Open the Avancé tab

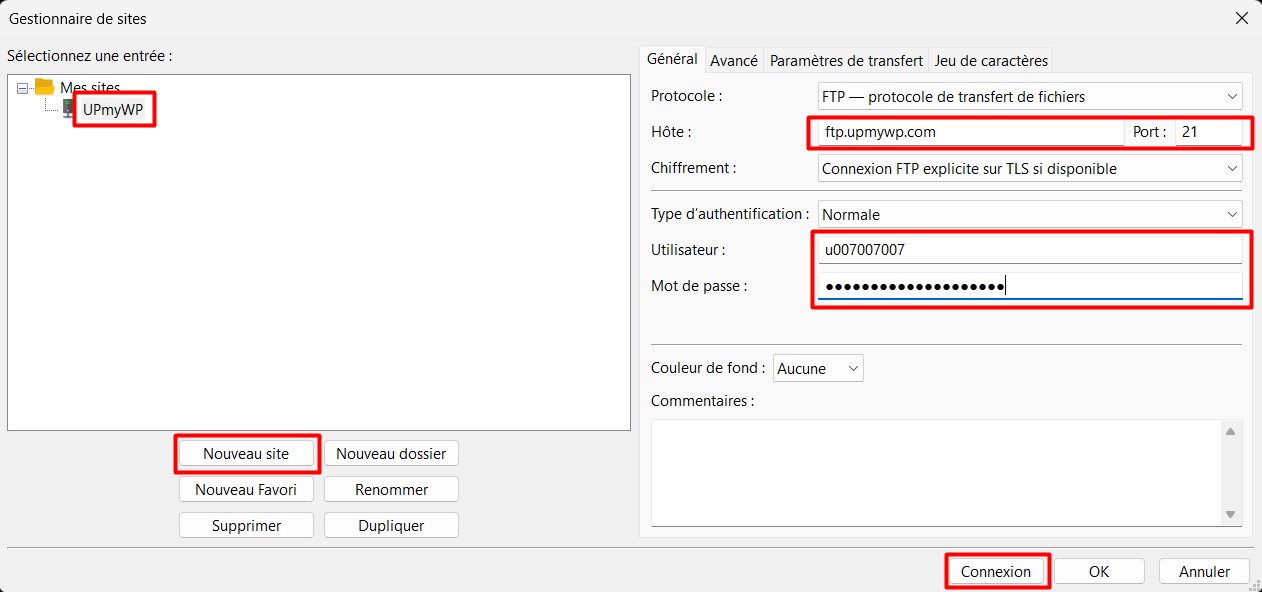(x=734, y=60)
